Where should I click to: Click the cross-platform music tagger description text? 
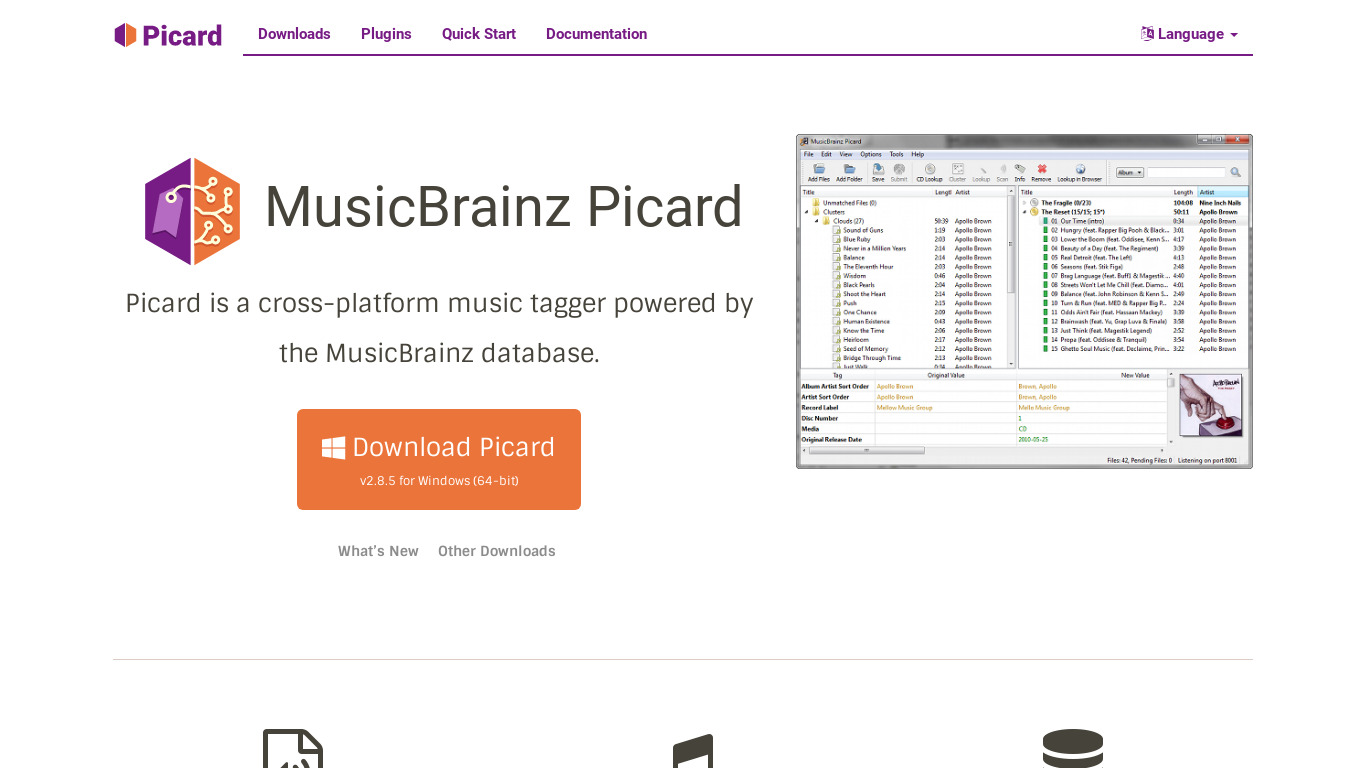click(439, 328)
